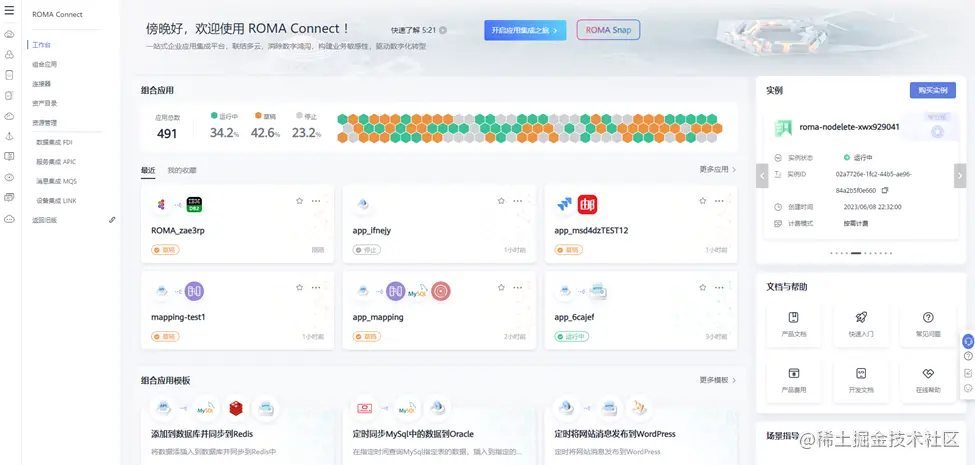Show next instance with right arrow
This screenshot has width=975, height=465.
tap(960, 176)
